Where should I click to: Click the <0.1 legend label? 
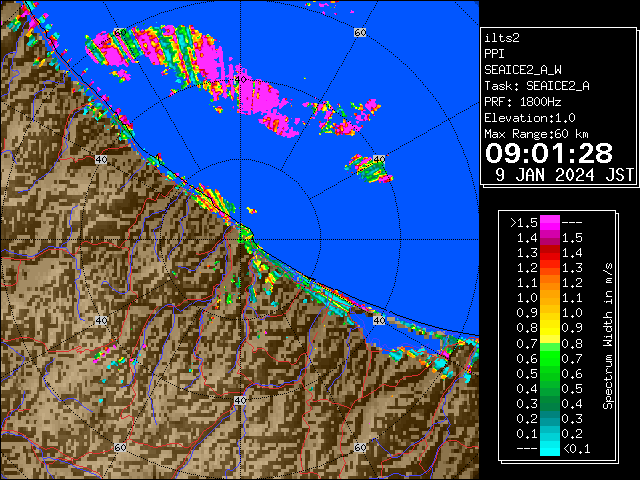coord(576,449)
